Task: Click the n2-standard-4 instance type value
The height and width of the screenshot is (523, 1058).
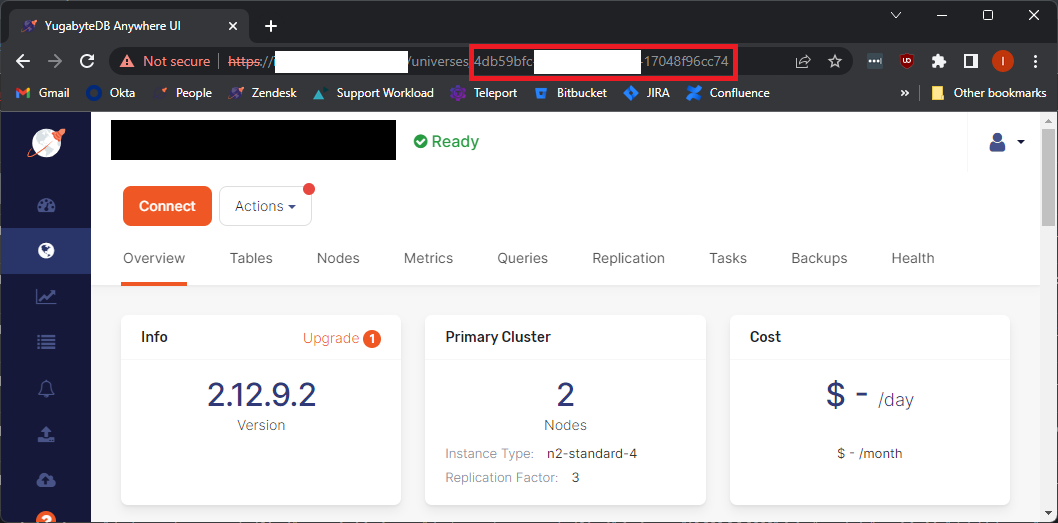Action: coord(592,453)
